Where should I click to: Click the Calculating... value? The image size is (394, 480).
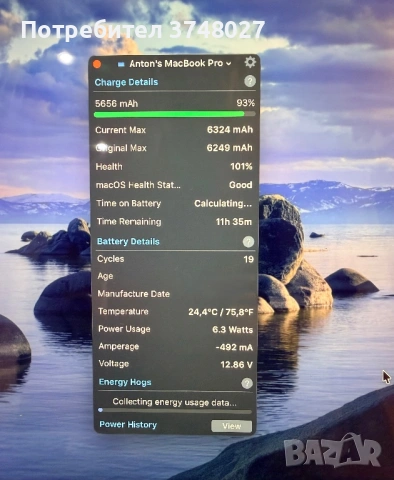click(x=223, y=203)
